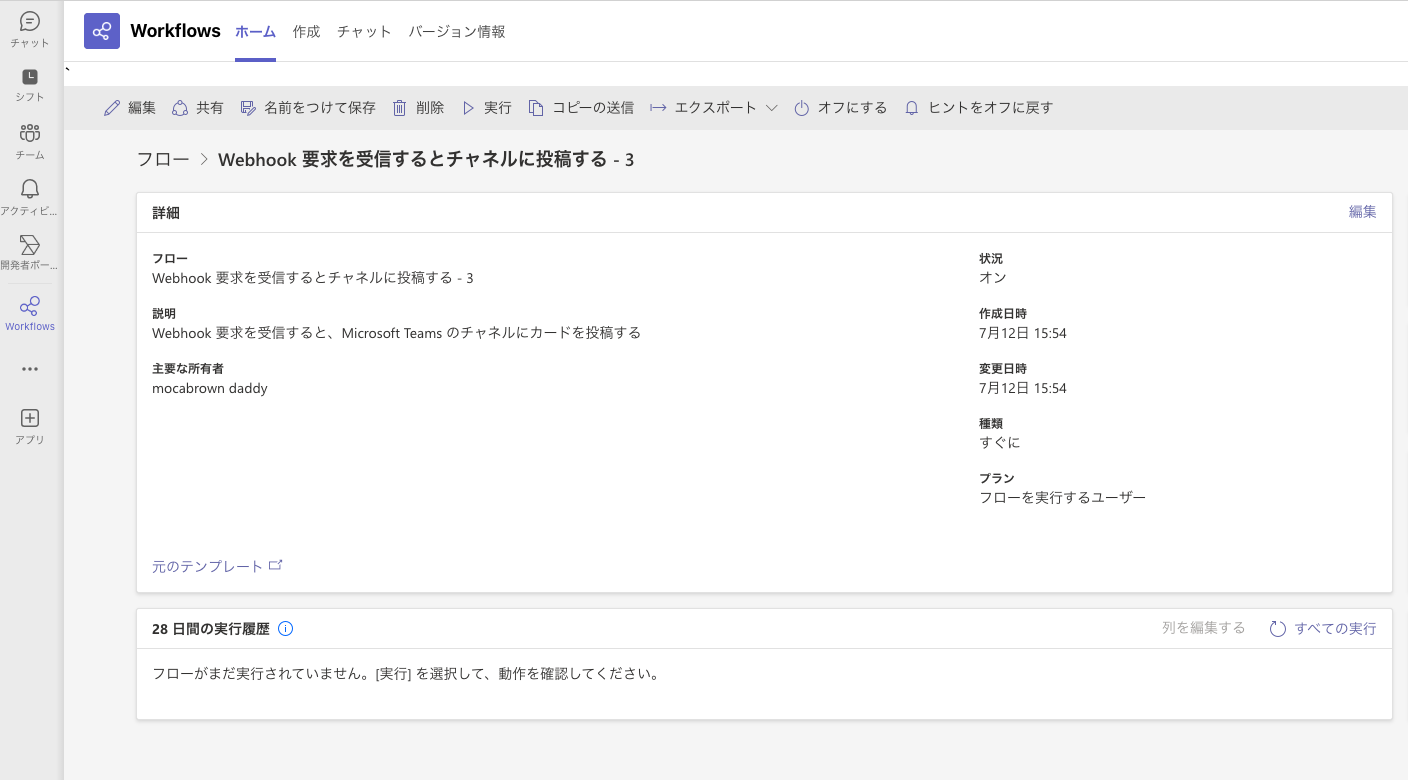The width and height of the screenshot is (1408, 780).
Task: Open the Teams icon in the sidebar
Action: (29, 135)
